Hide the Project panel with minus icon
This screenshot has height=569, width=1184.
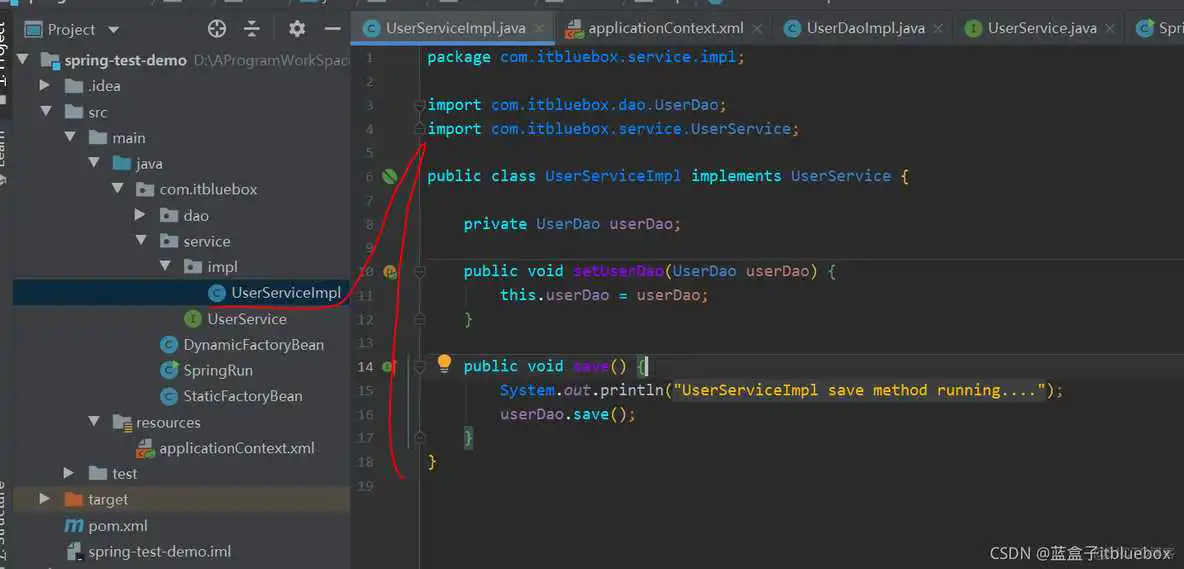[x=333, y=29]
